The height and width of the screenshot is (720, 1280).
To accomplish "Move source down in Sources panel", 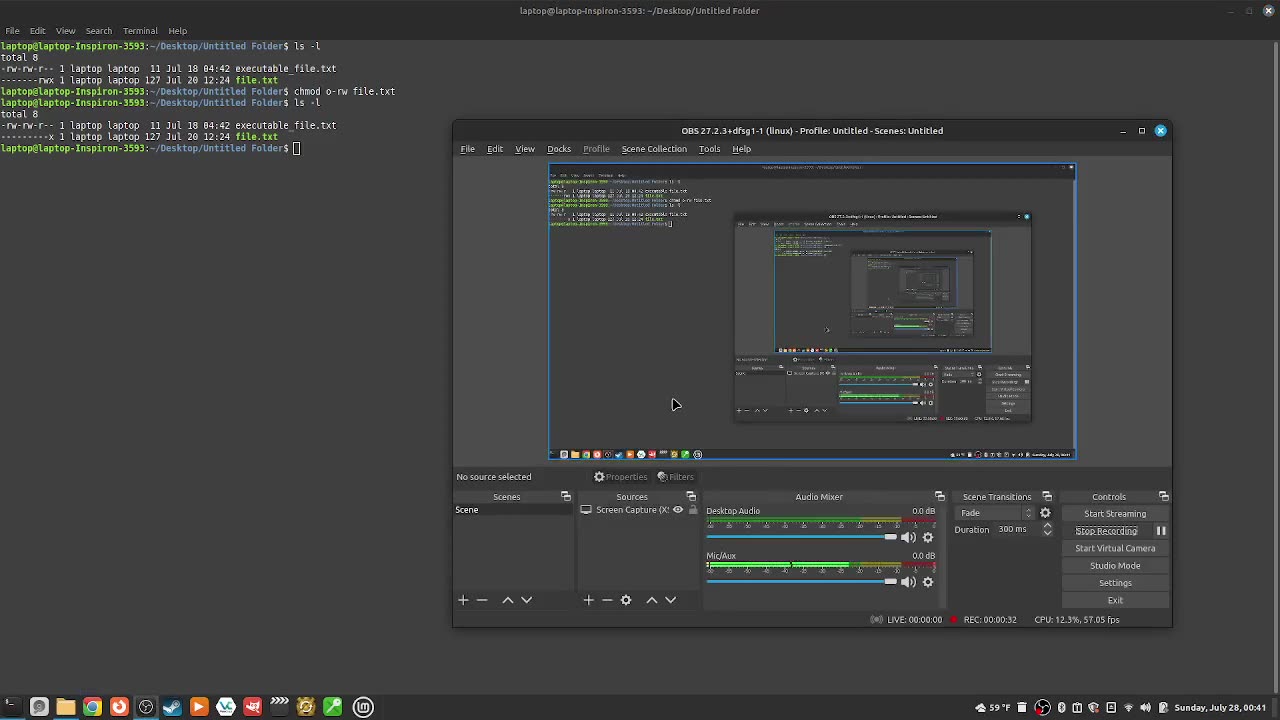I will (671, 600).
